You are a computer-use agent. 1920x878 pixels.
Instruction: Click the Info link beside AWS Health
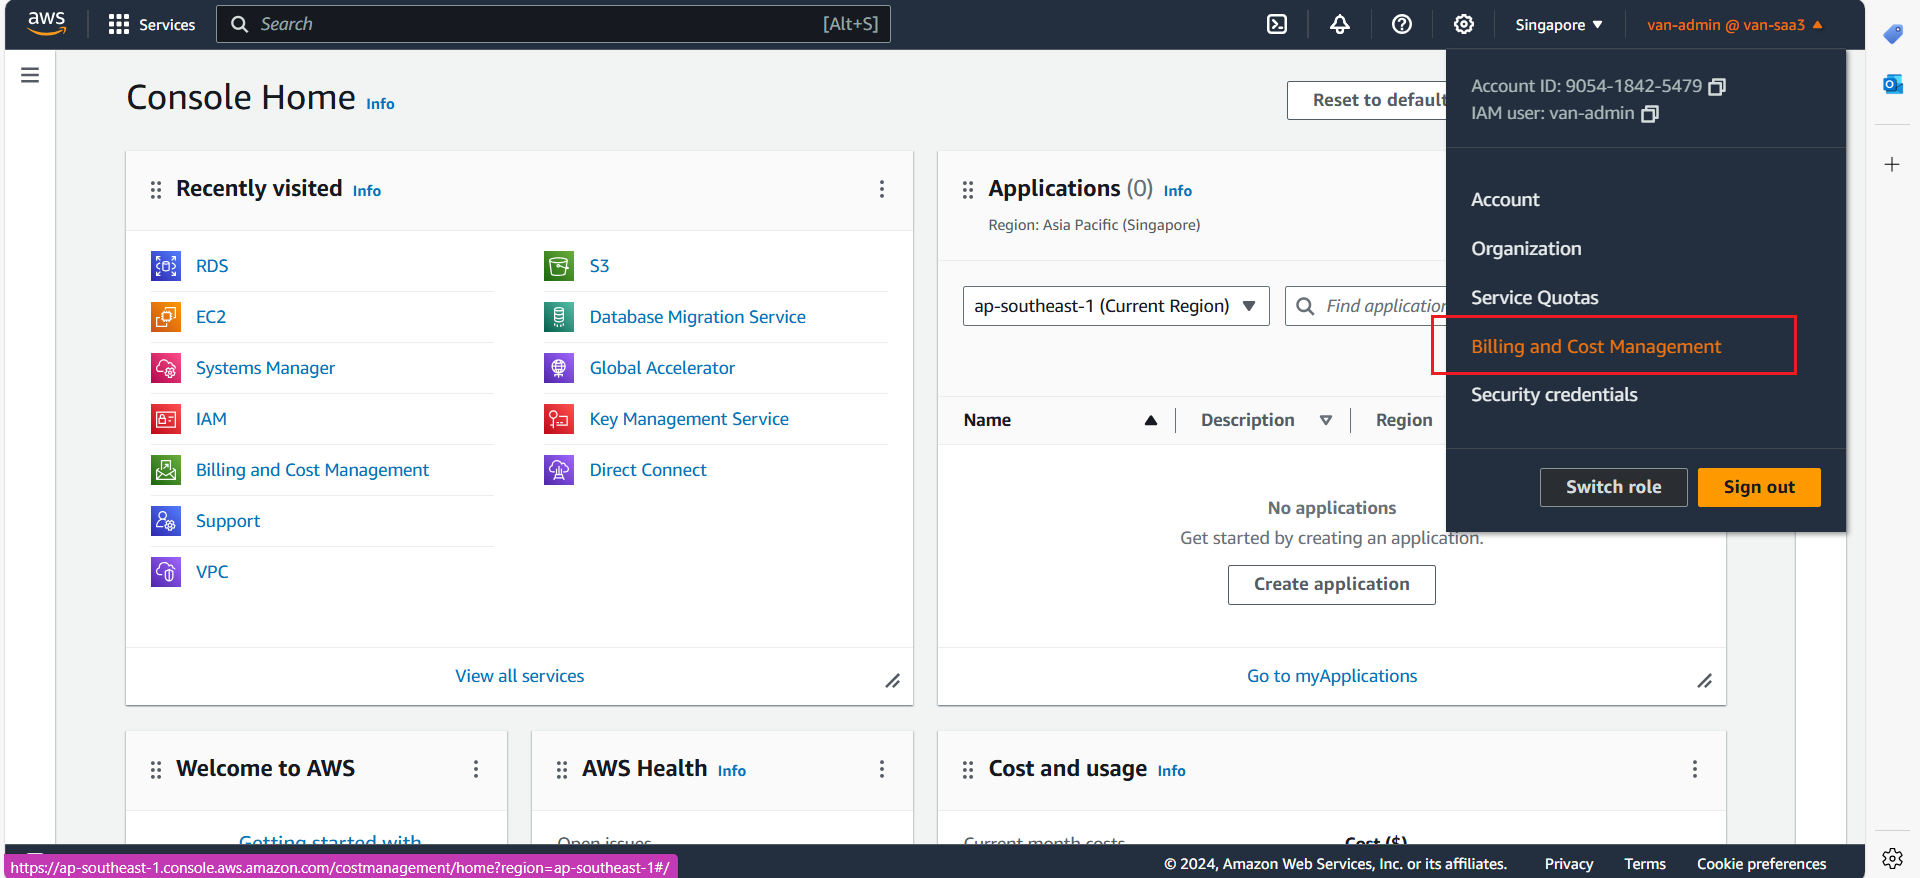click(732, 771)
